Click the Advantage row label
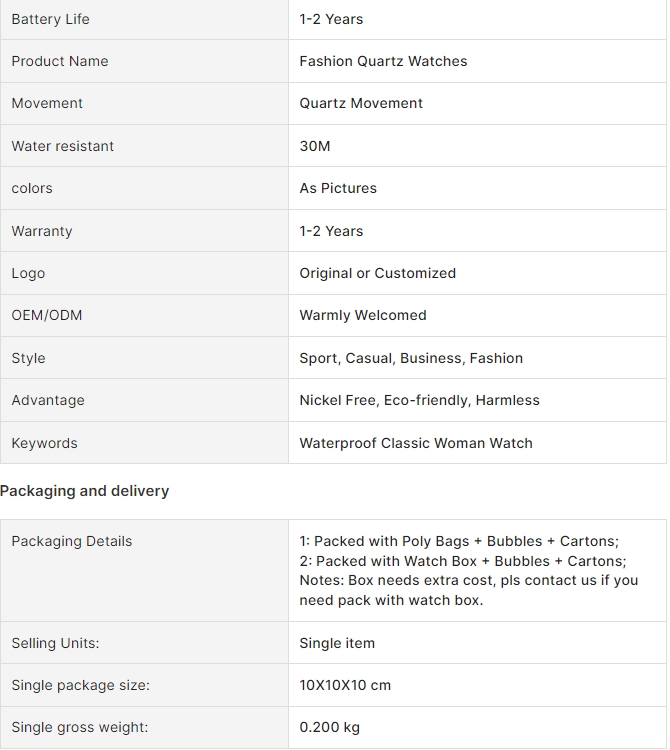The height and width of the screenshot is (750, 670). tap(48, 400)
